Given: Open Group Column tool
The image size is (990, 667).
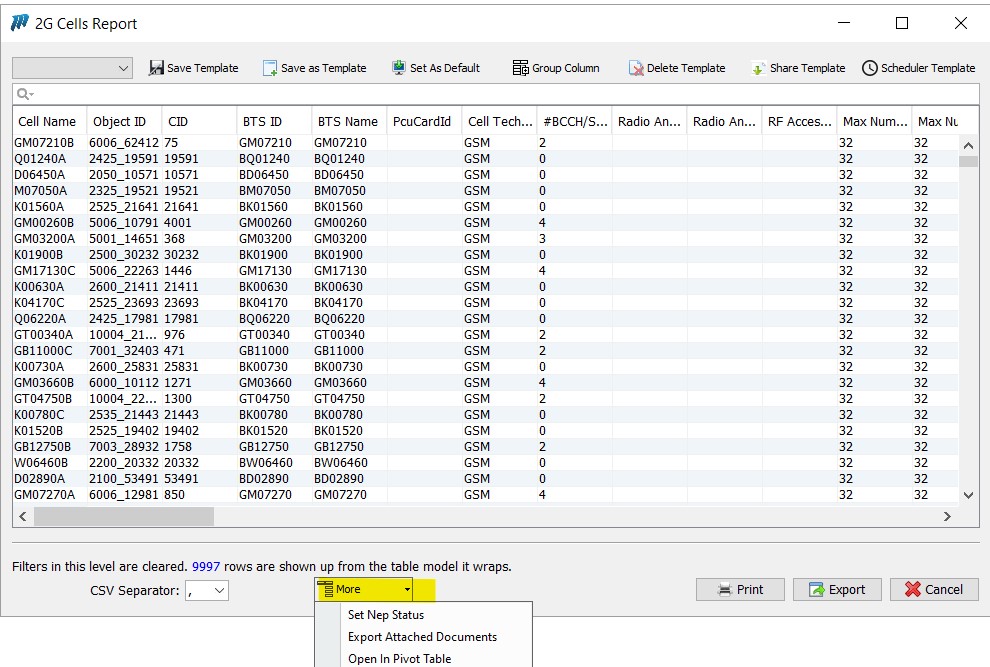Looking at the screenshot, I should (x=520, y=68).
